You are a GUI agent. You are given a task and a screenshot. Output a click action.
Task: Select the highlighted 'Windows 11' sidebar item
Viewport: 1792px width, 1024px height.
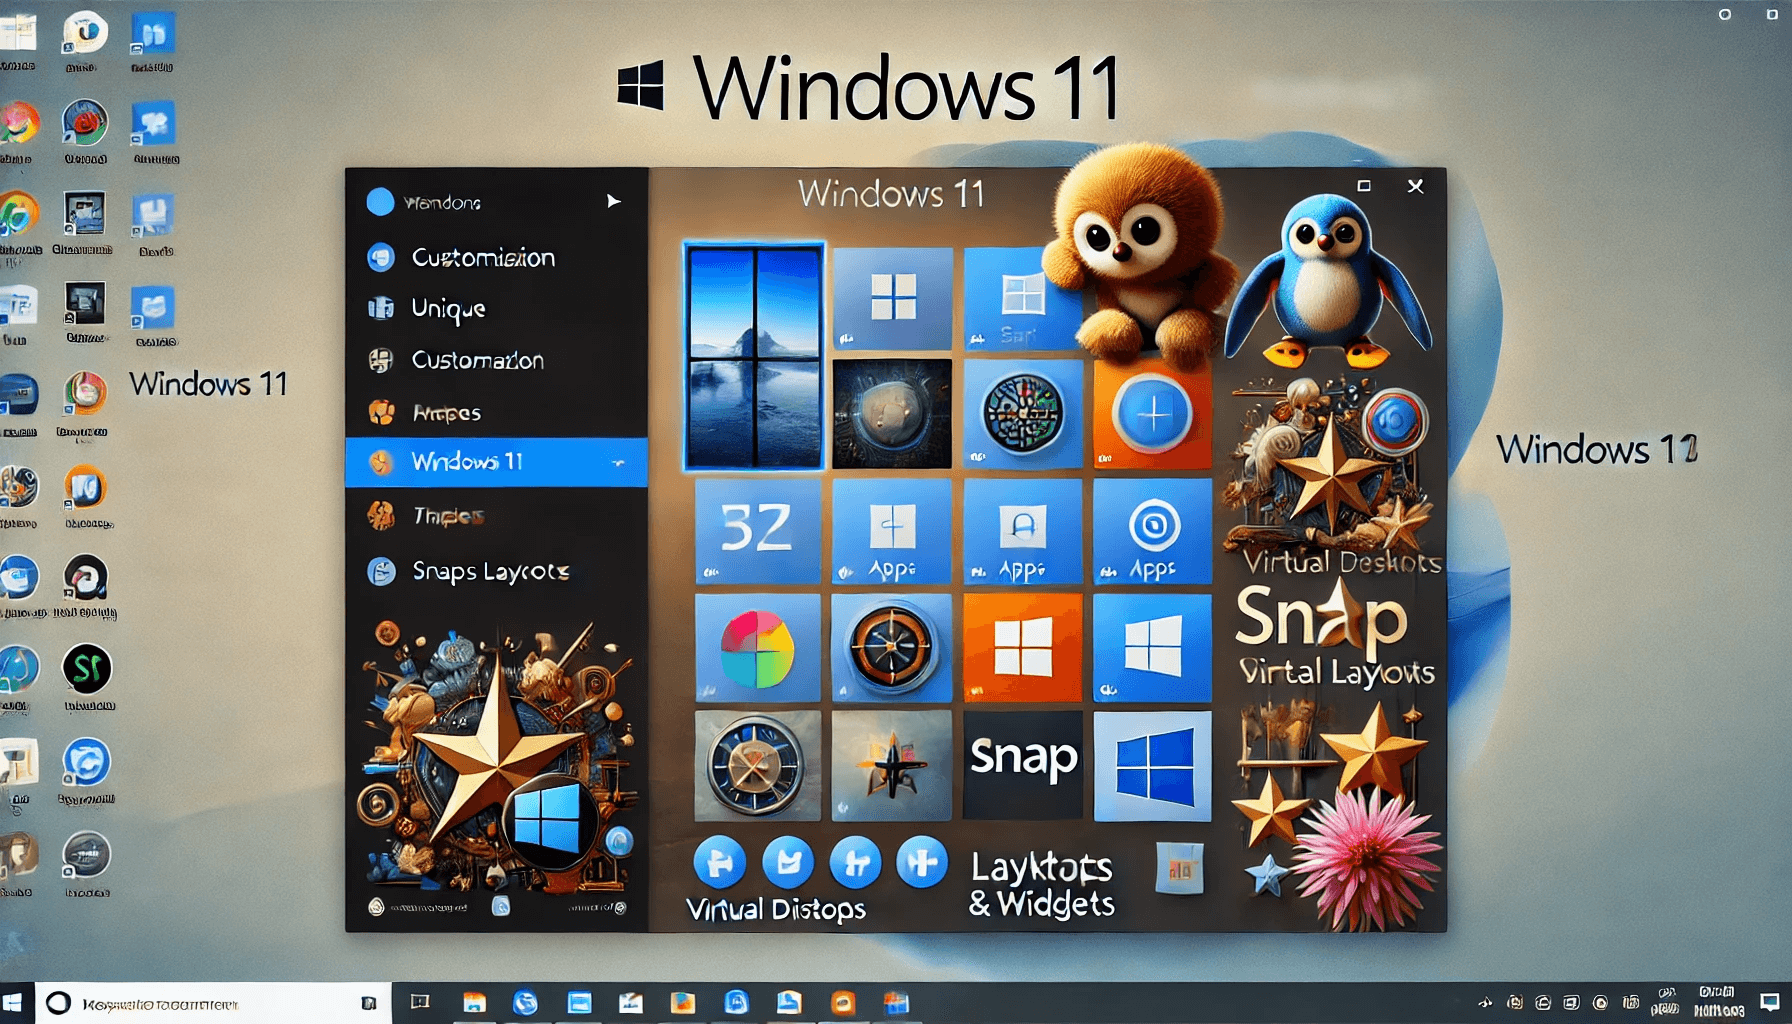pyautogui.click(x=496, y=462)
